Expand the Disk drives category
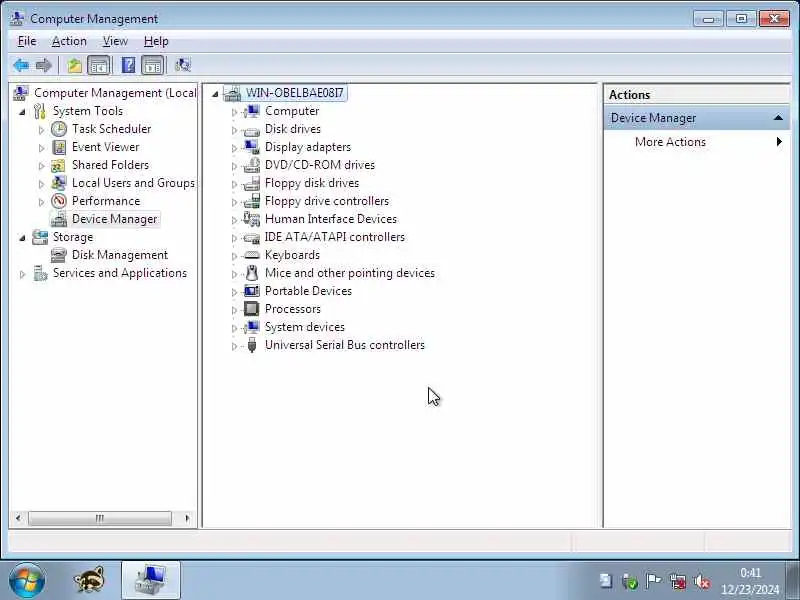The image size is (800, 600). (234, 130)
